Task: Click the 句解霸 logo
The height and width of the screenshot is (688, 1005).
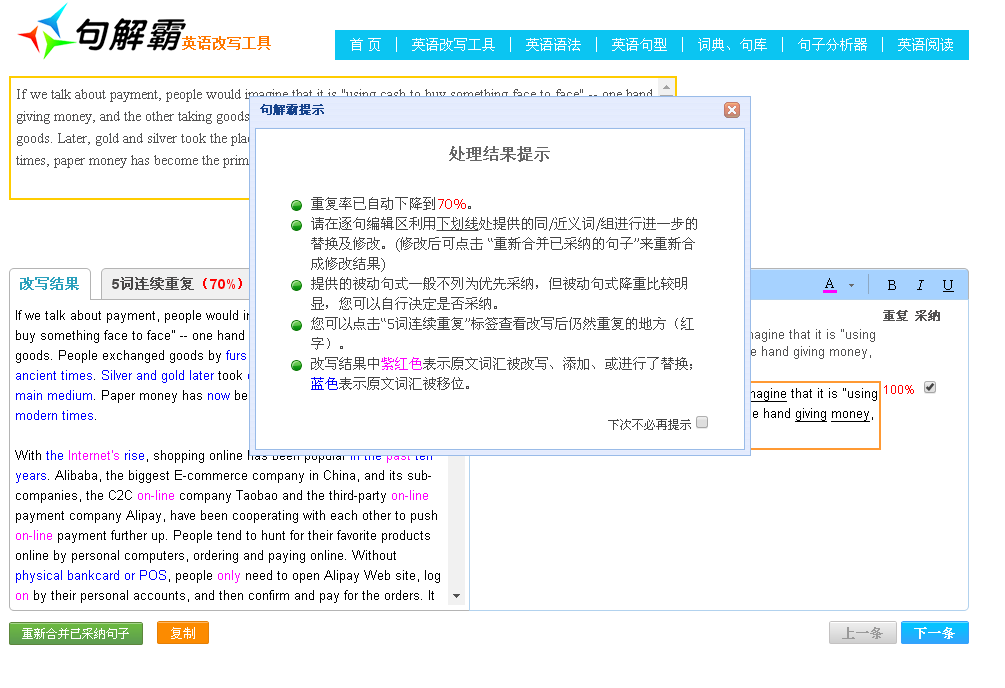Action: point(101,32)
